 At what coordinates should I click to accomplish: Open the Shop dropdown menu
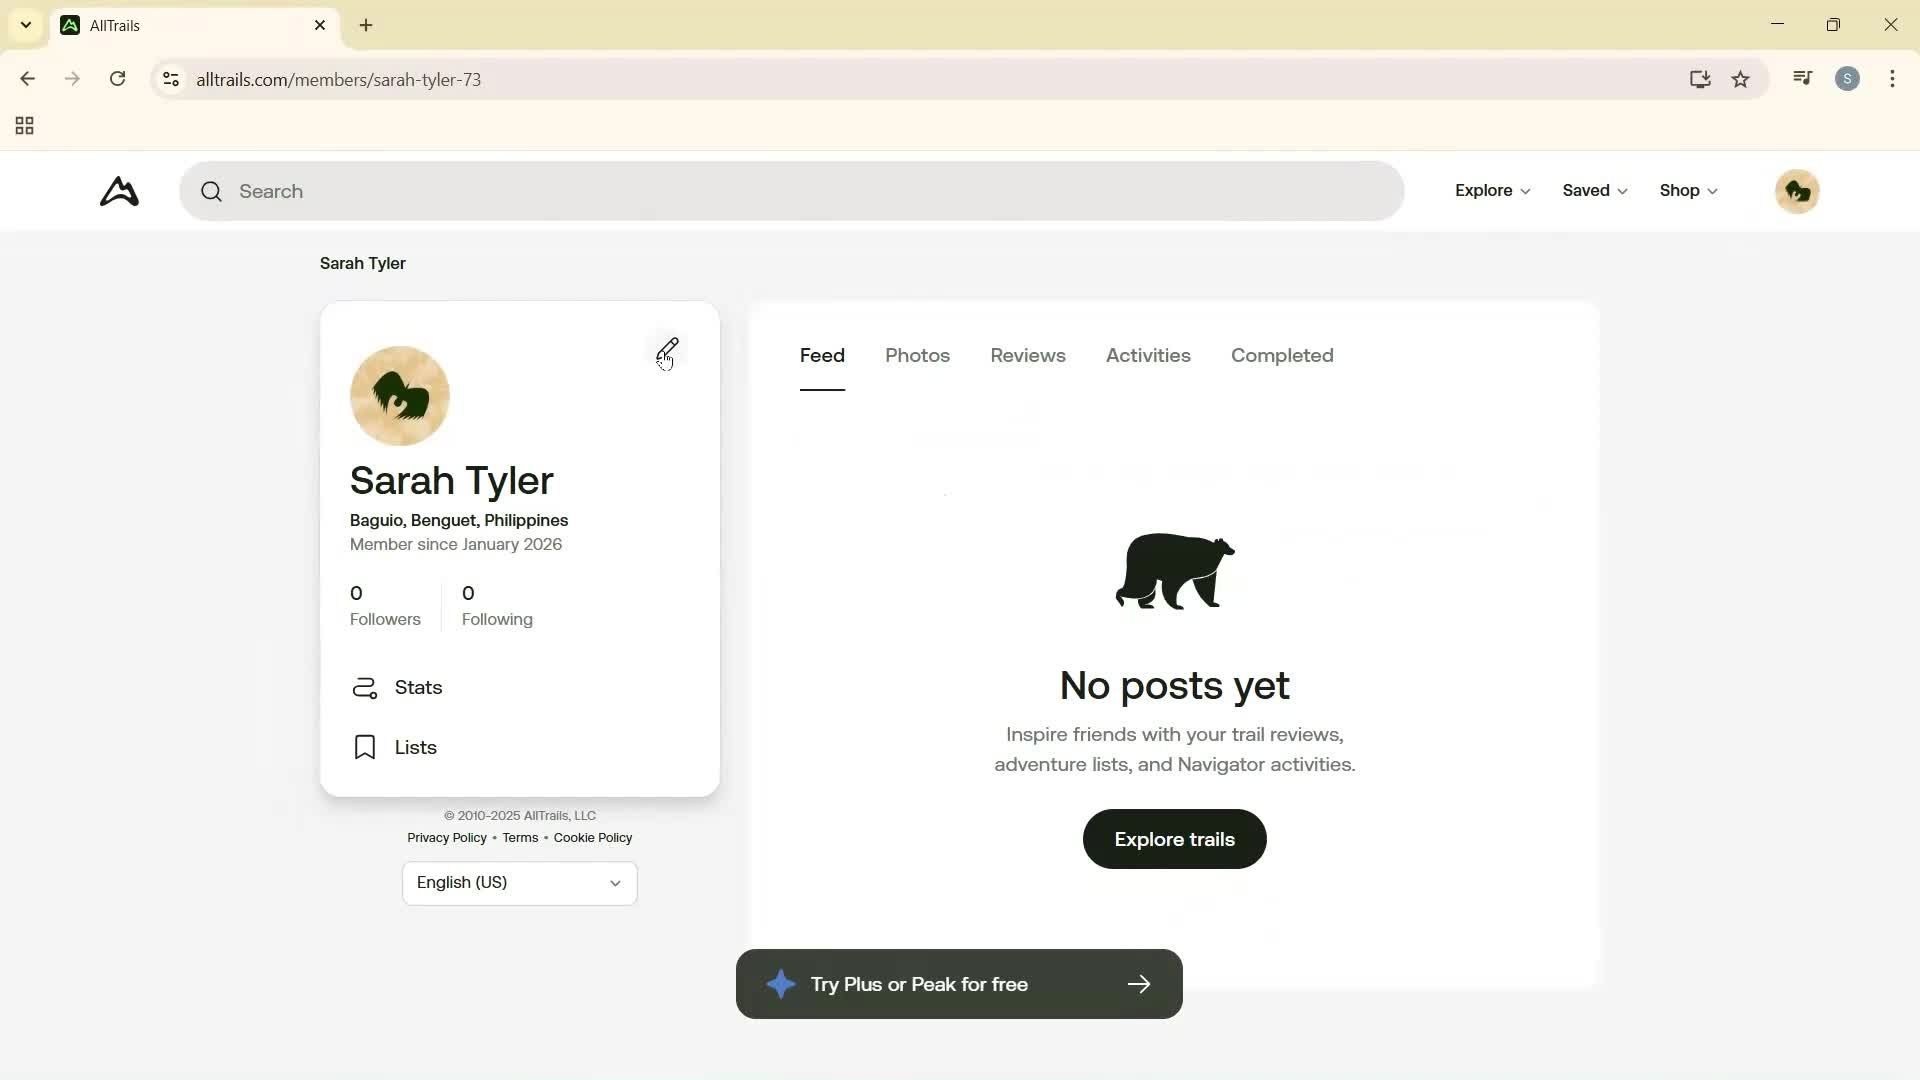coord(1687,191)
